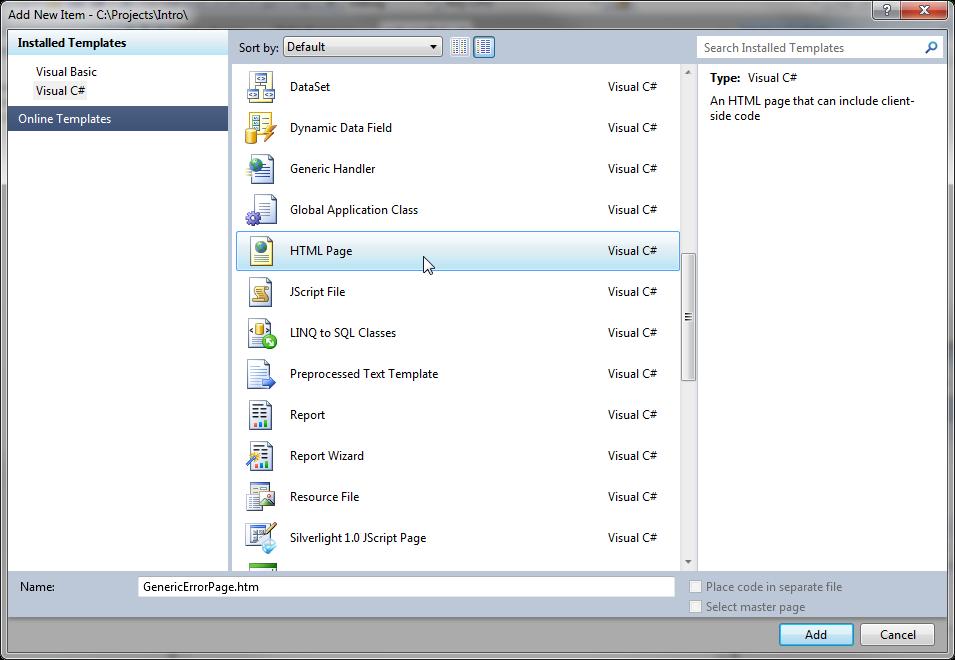Toggle Select master page checkbox
Screen dimensions: 955x660
(x=695, y=607)
